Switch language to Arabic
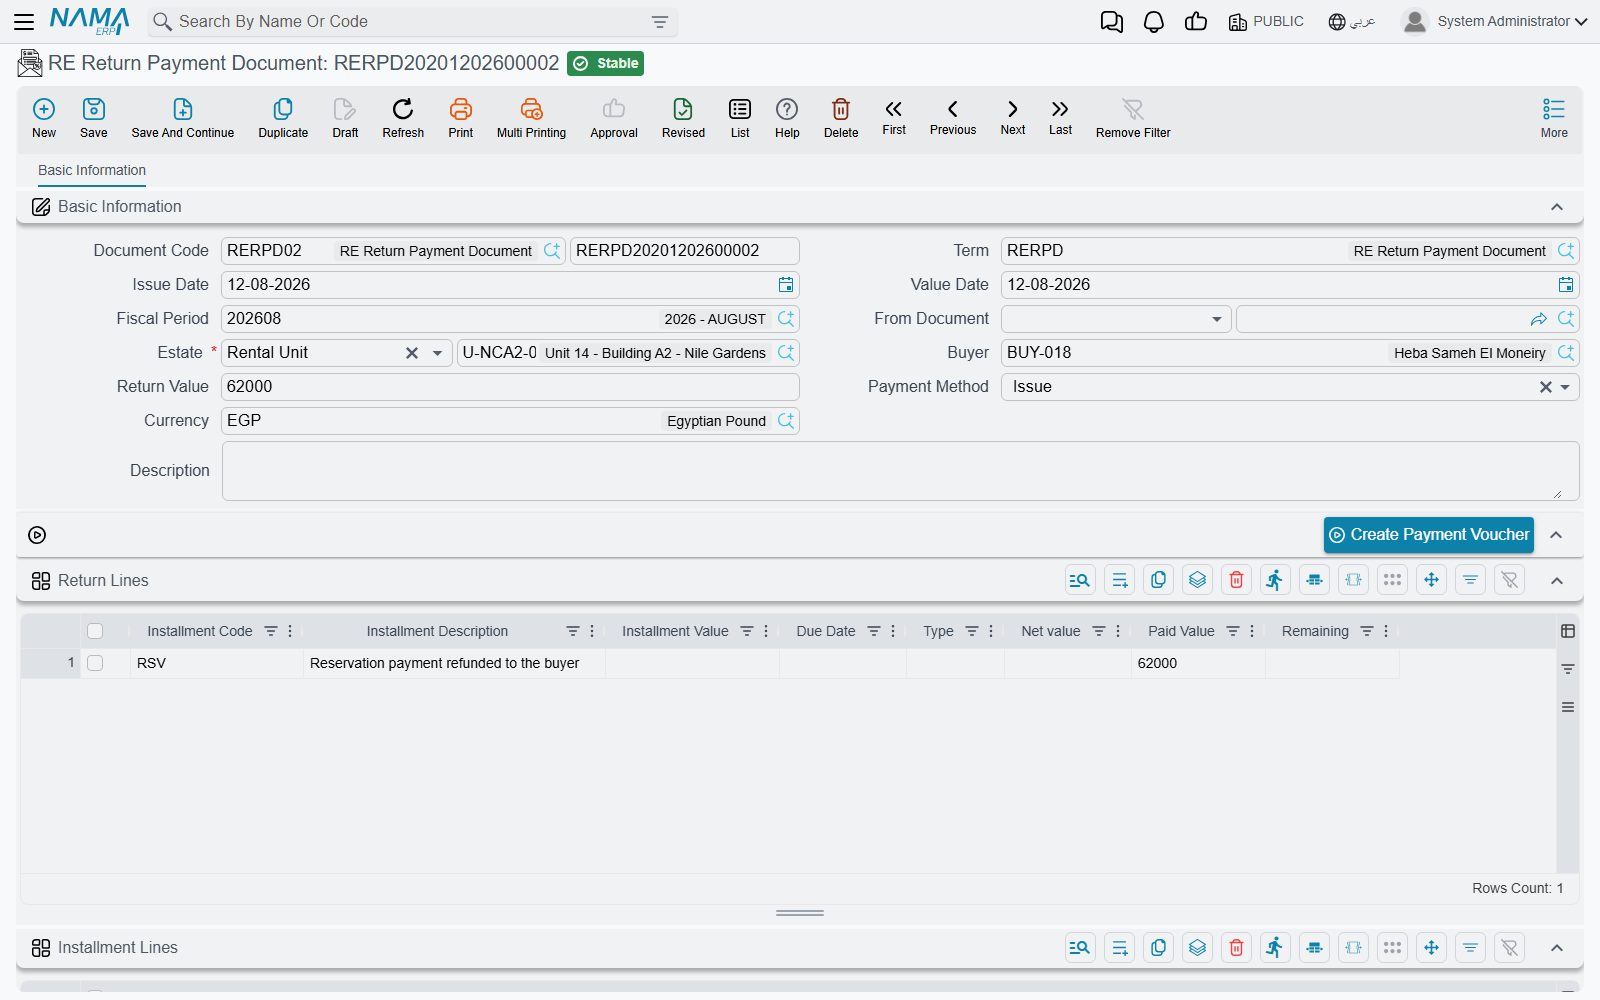Viewport: 1600px width, 1000px height. 1352,22
